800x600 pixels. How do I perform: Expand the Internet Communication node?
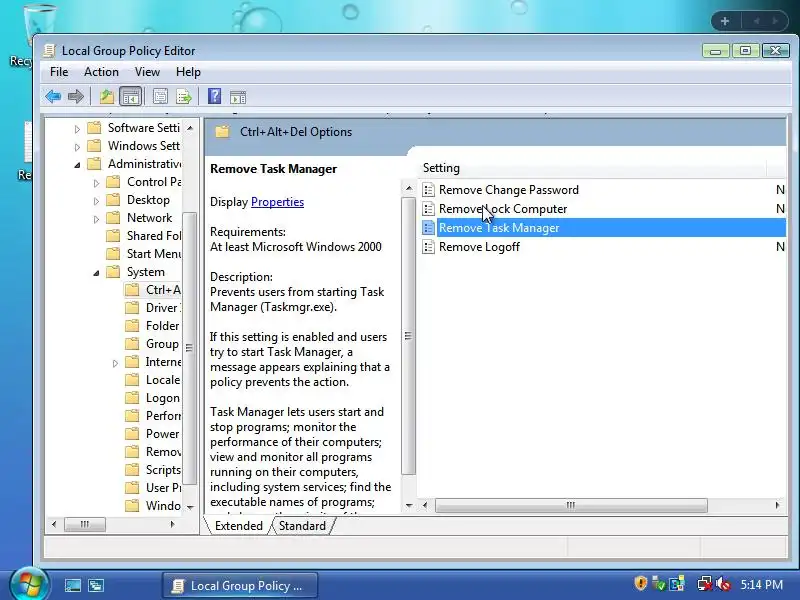tap(115, 363)
